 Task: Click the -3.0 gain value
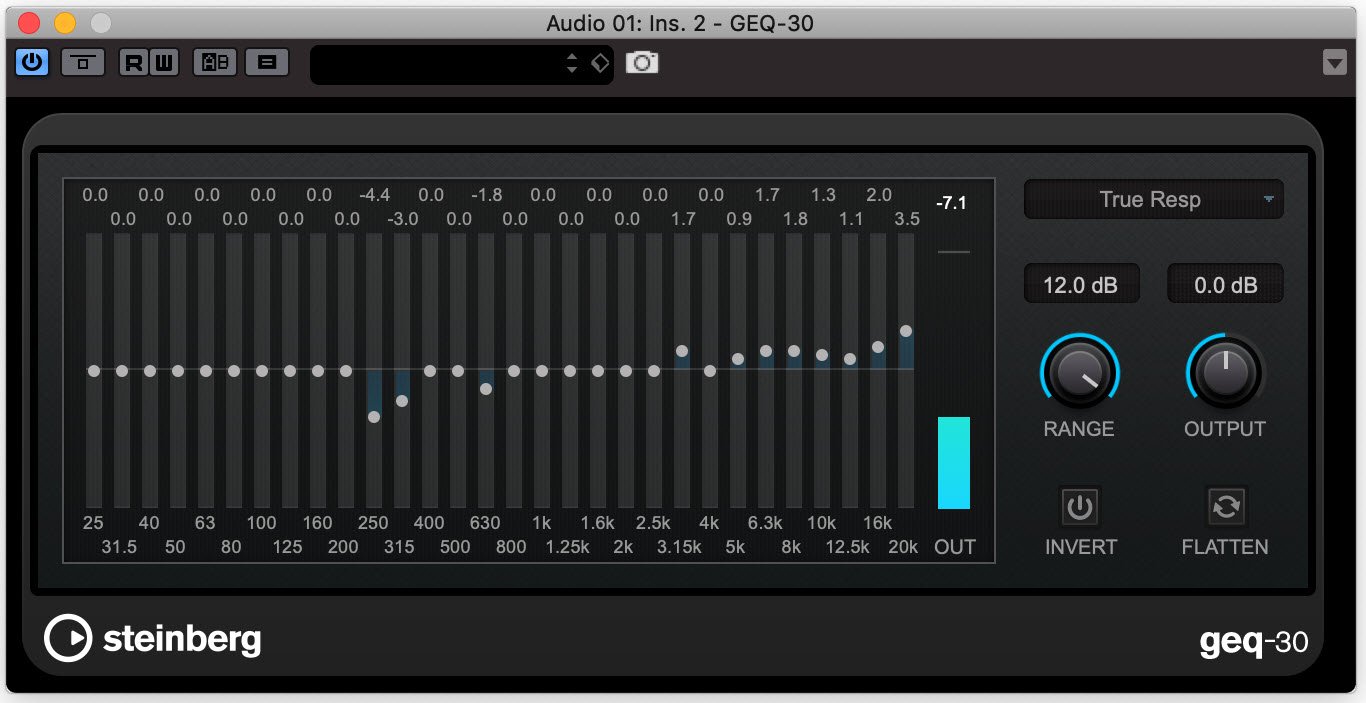click(x=403, y=219)
